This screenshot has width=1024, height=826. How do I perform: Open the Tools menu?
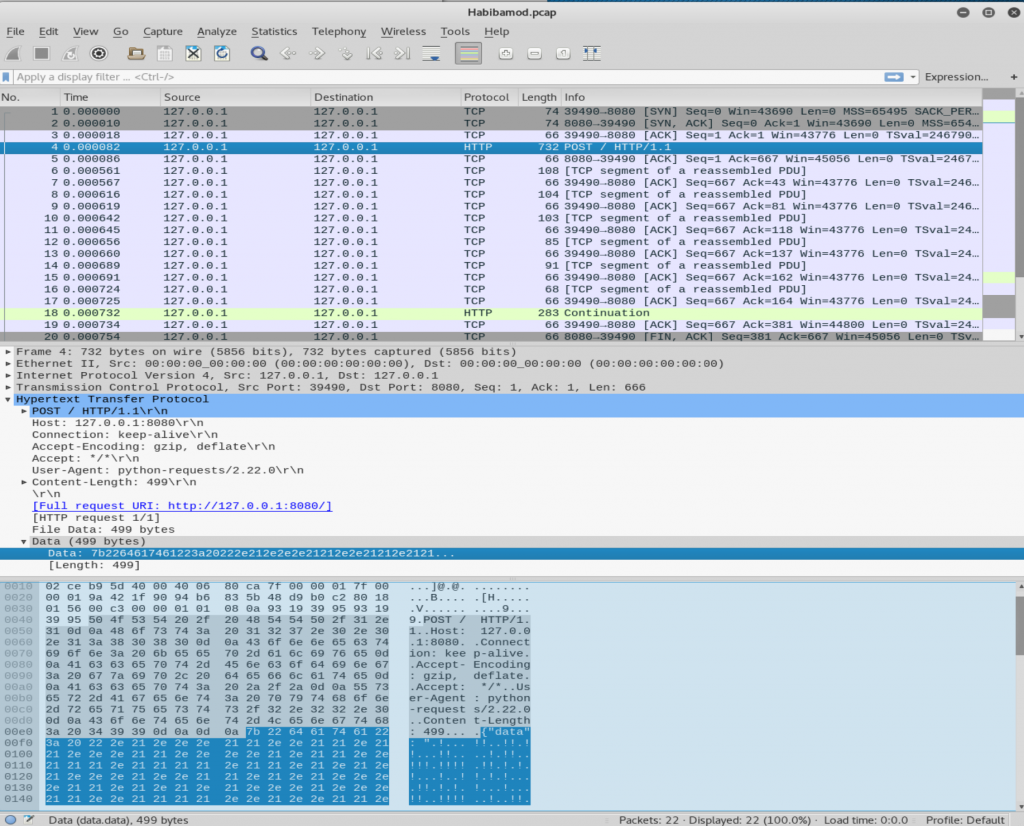coord(455,31)
